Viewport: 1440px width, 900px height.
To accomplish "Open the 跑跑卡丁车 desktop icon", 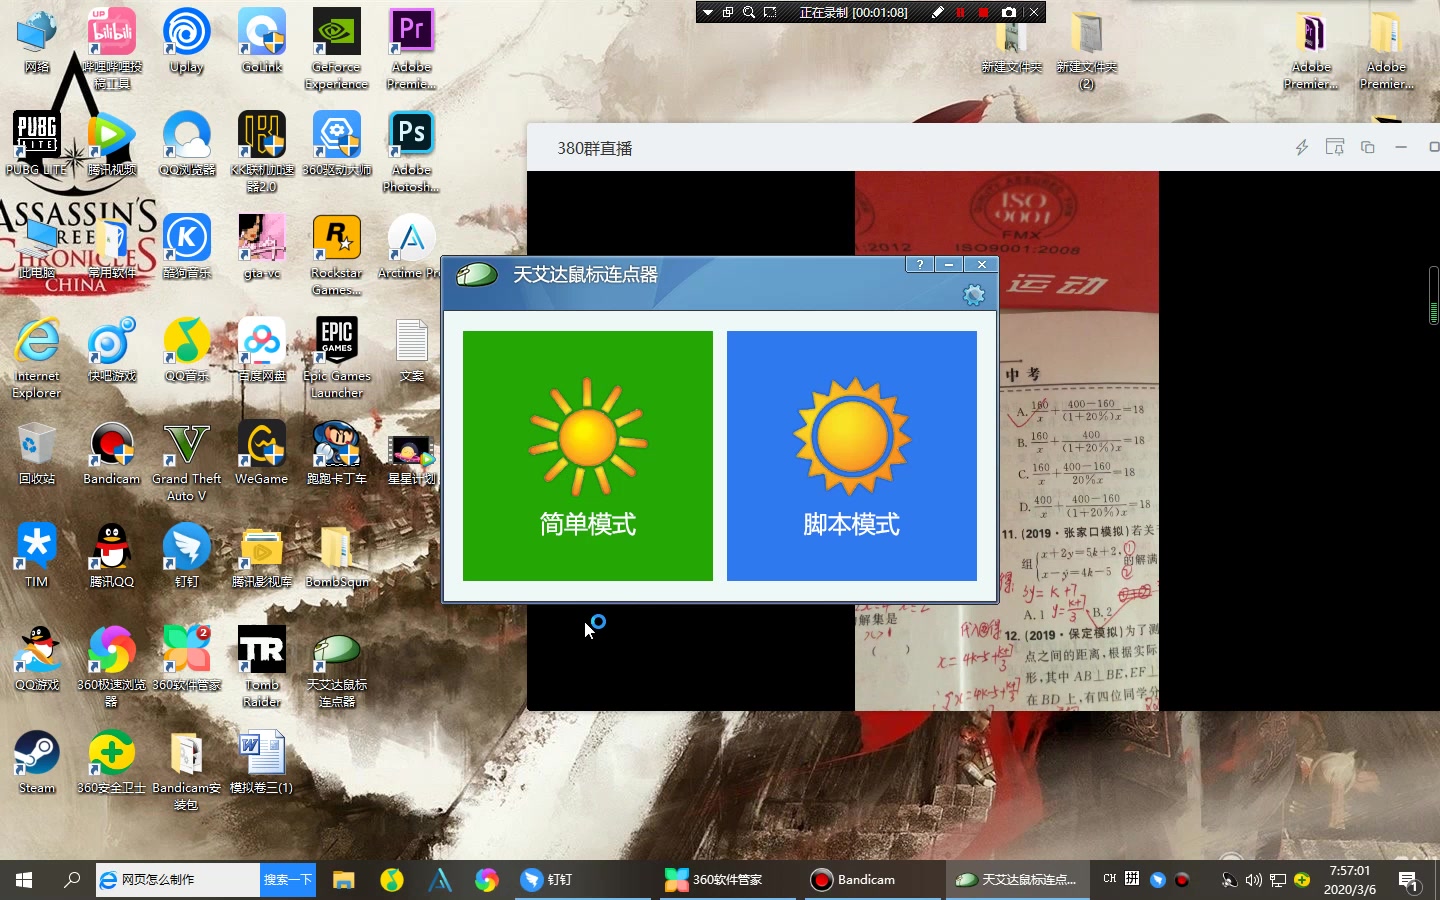I will point(337,453).
